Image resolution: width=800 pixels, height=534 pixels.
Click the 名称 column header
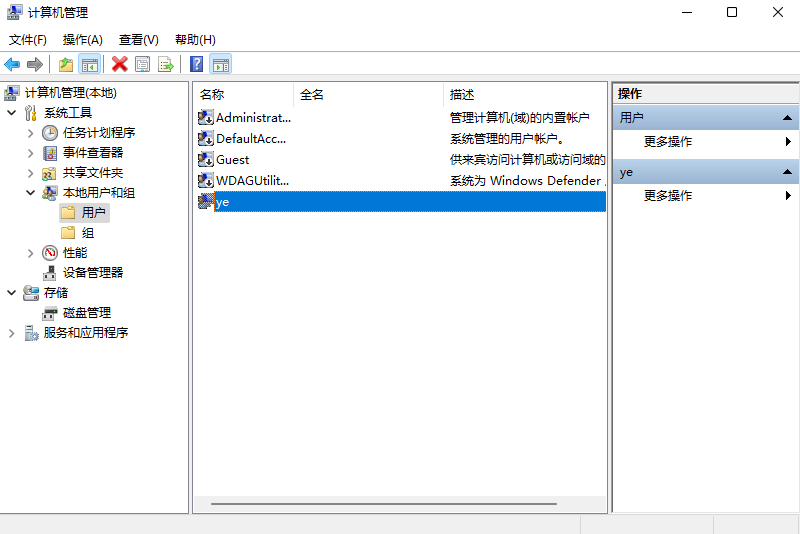point(212,94)
